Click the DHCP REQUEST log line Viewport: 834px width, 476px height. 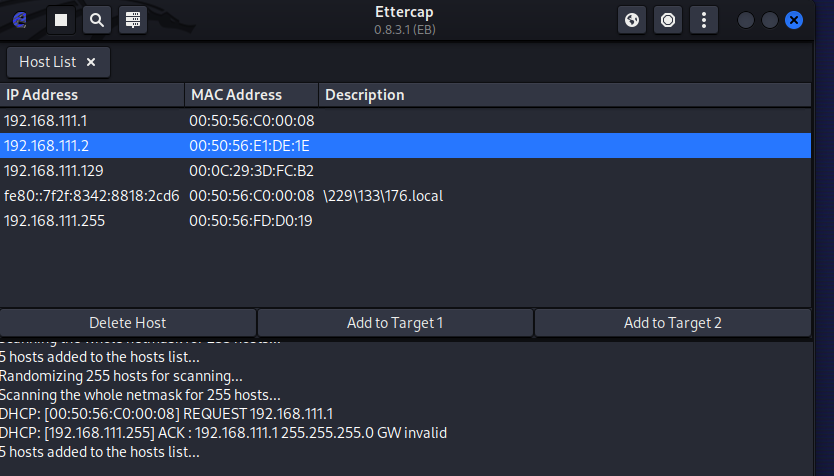tap(166, 414)
